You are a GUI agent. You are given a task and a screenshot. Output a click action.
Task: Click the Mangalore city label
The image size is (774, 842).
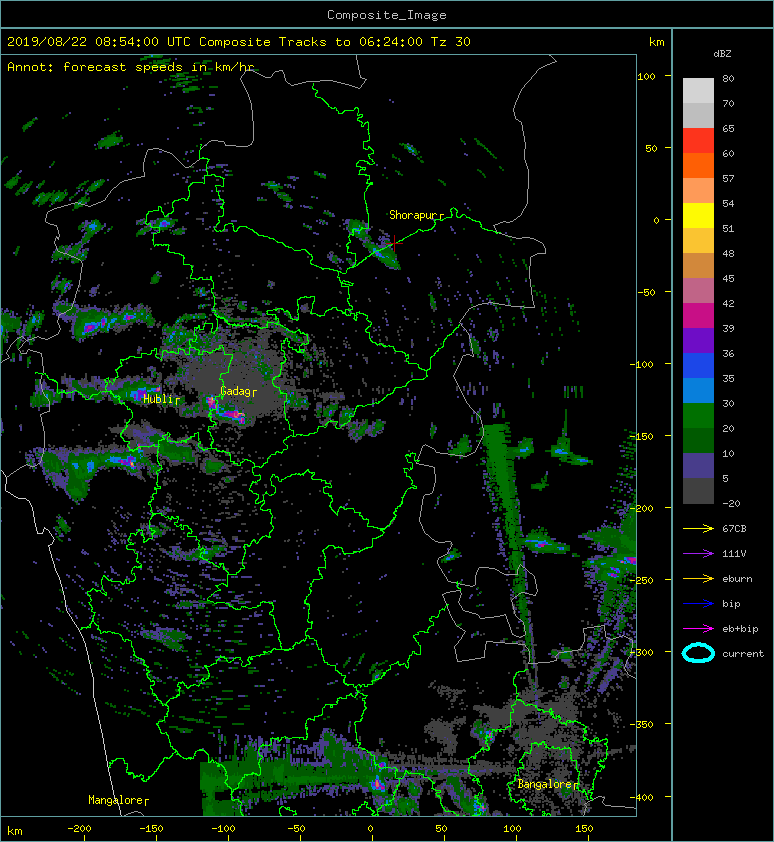point(115,800)
